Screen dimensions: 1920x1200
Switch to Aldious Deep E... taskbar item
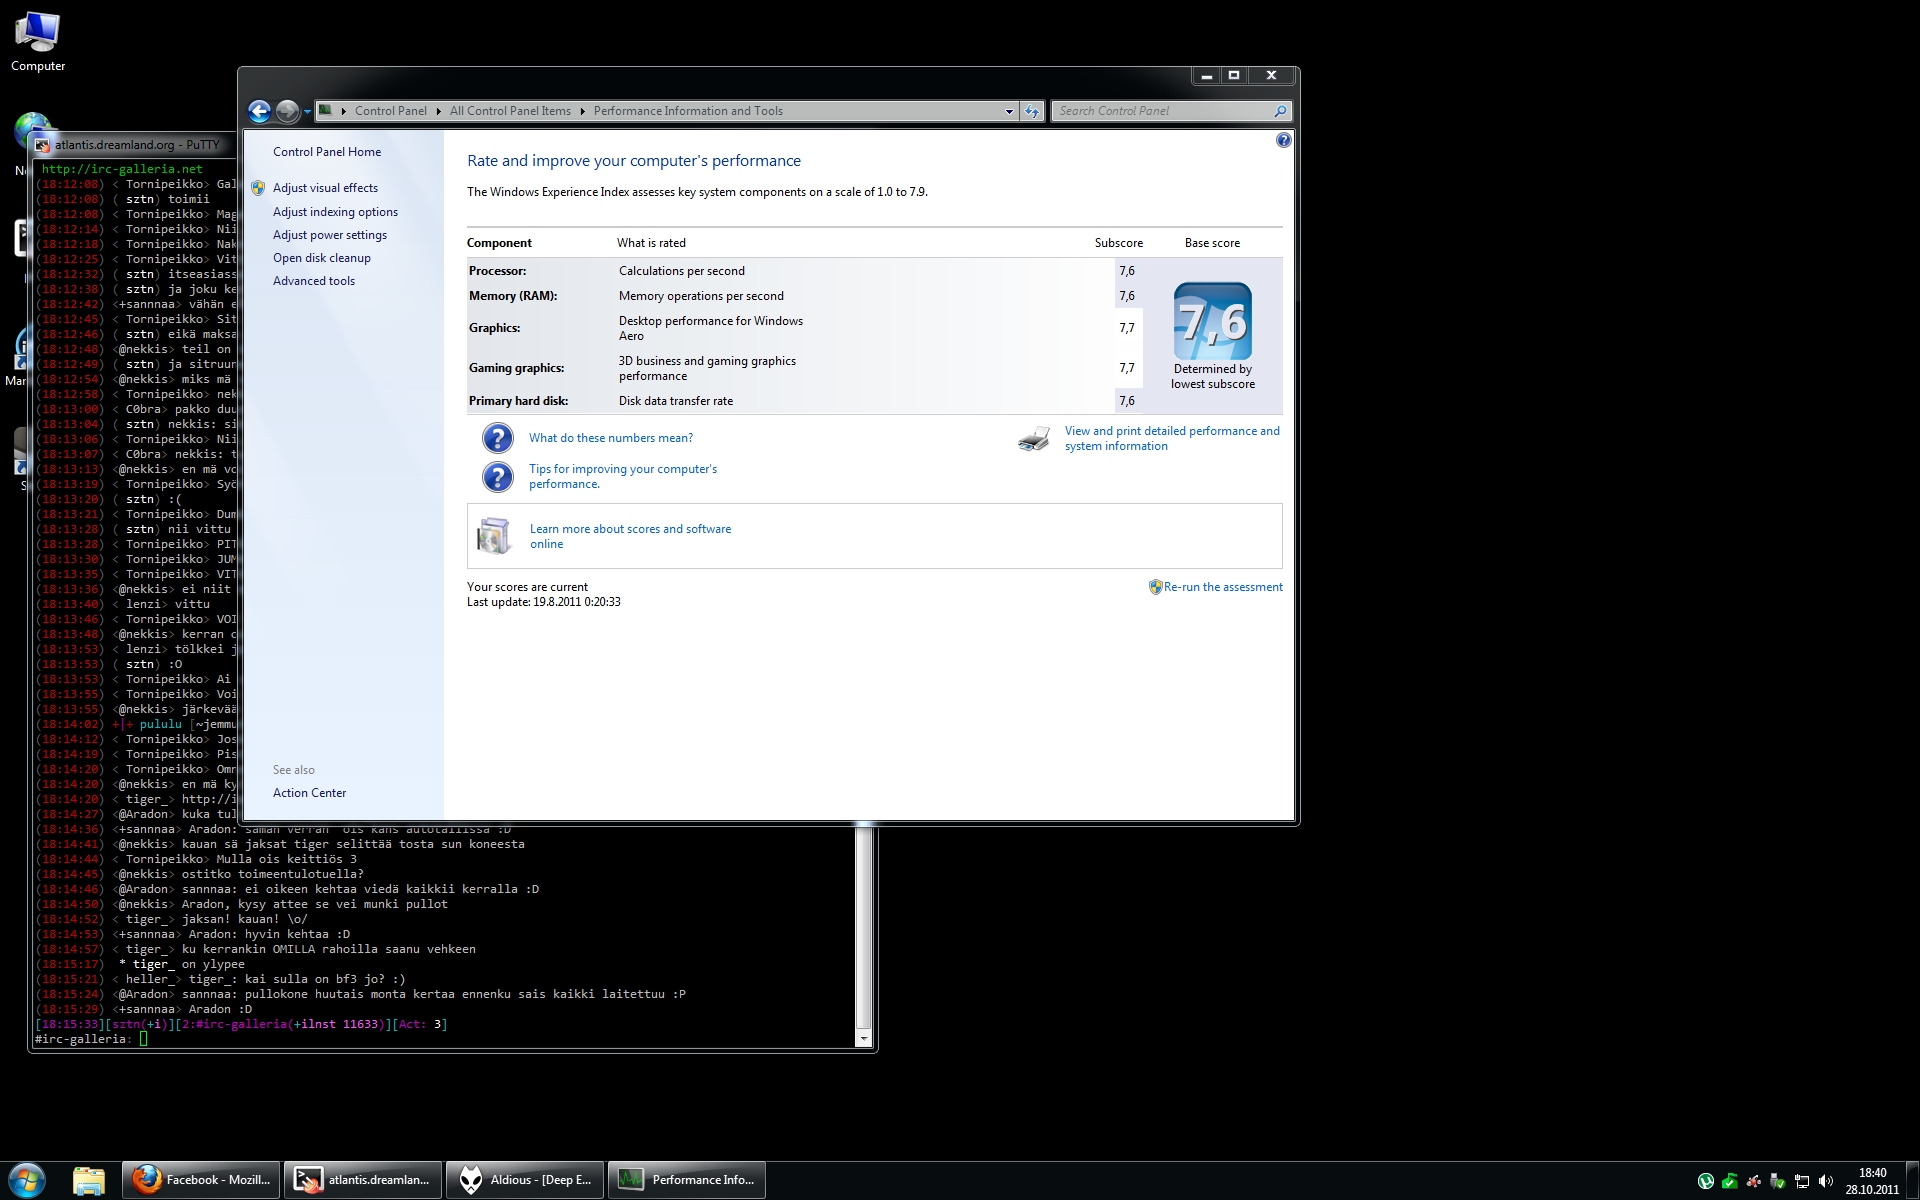coord(525,1180)
